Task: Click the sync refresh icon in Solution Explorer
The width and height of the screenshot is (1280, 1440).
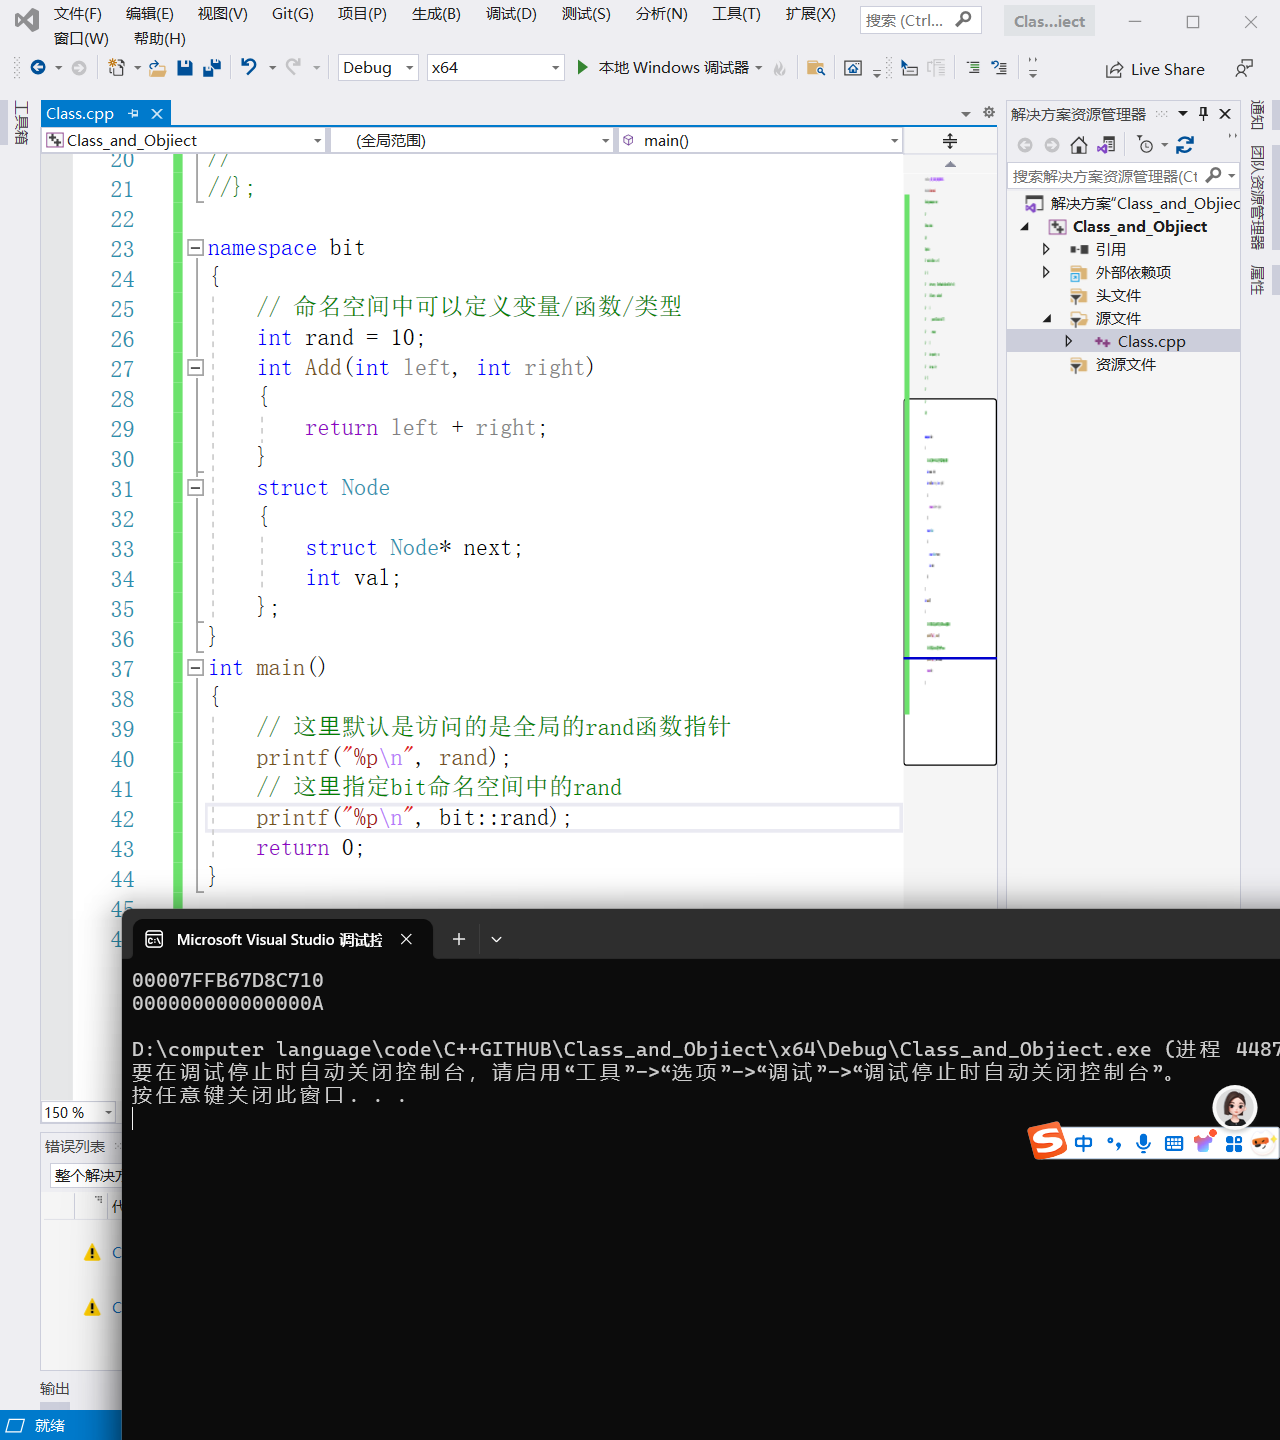Action: coord(1185,145)
